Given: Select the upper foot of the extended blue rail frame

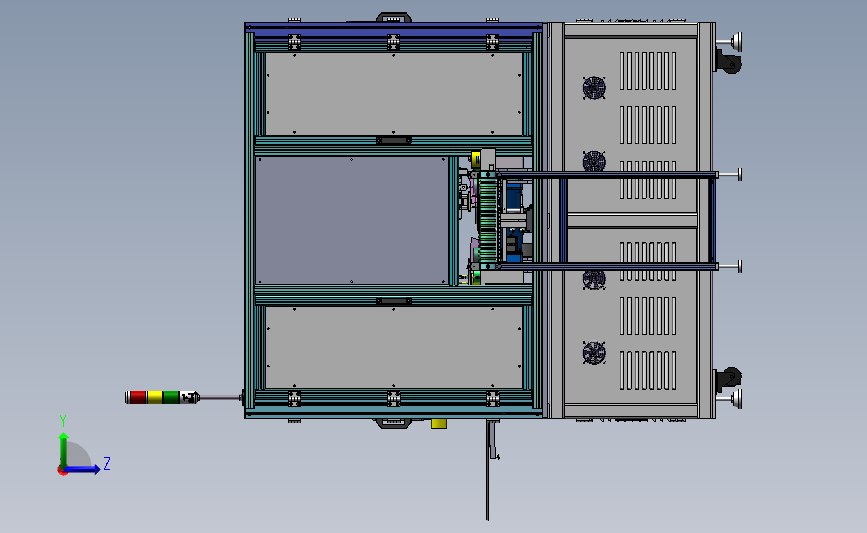Looking at the screenshot, I should click(730, 175).
